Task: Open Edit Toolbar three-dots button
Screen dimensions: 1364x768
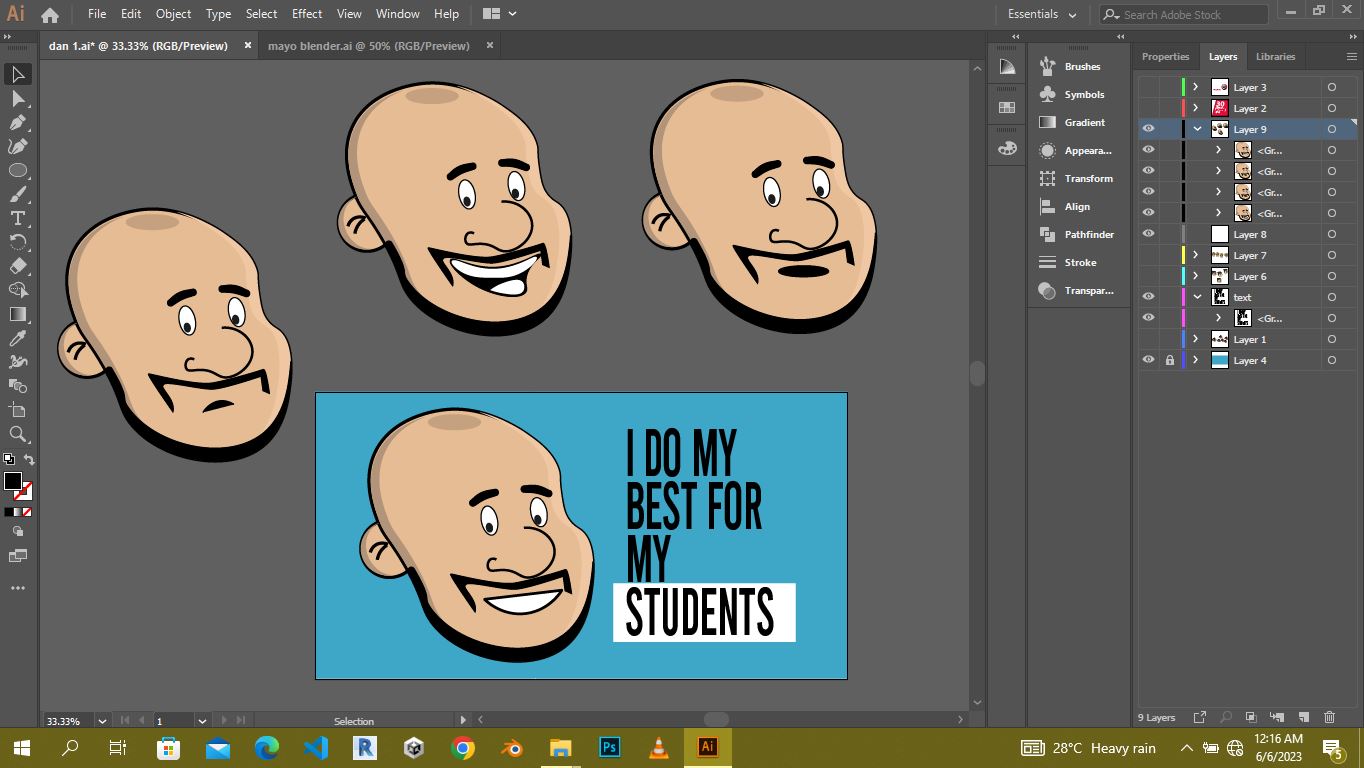Action: click(x=18, y=588)
